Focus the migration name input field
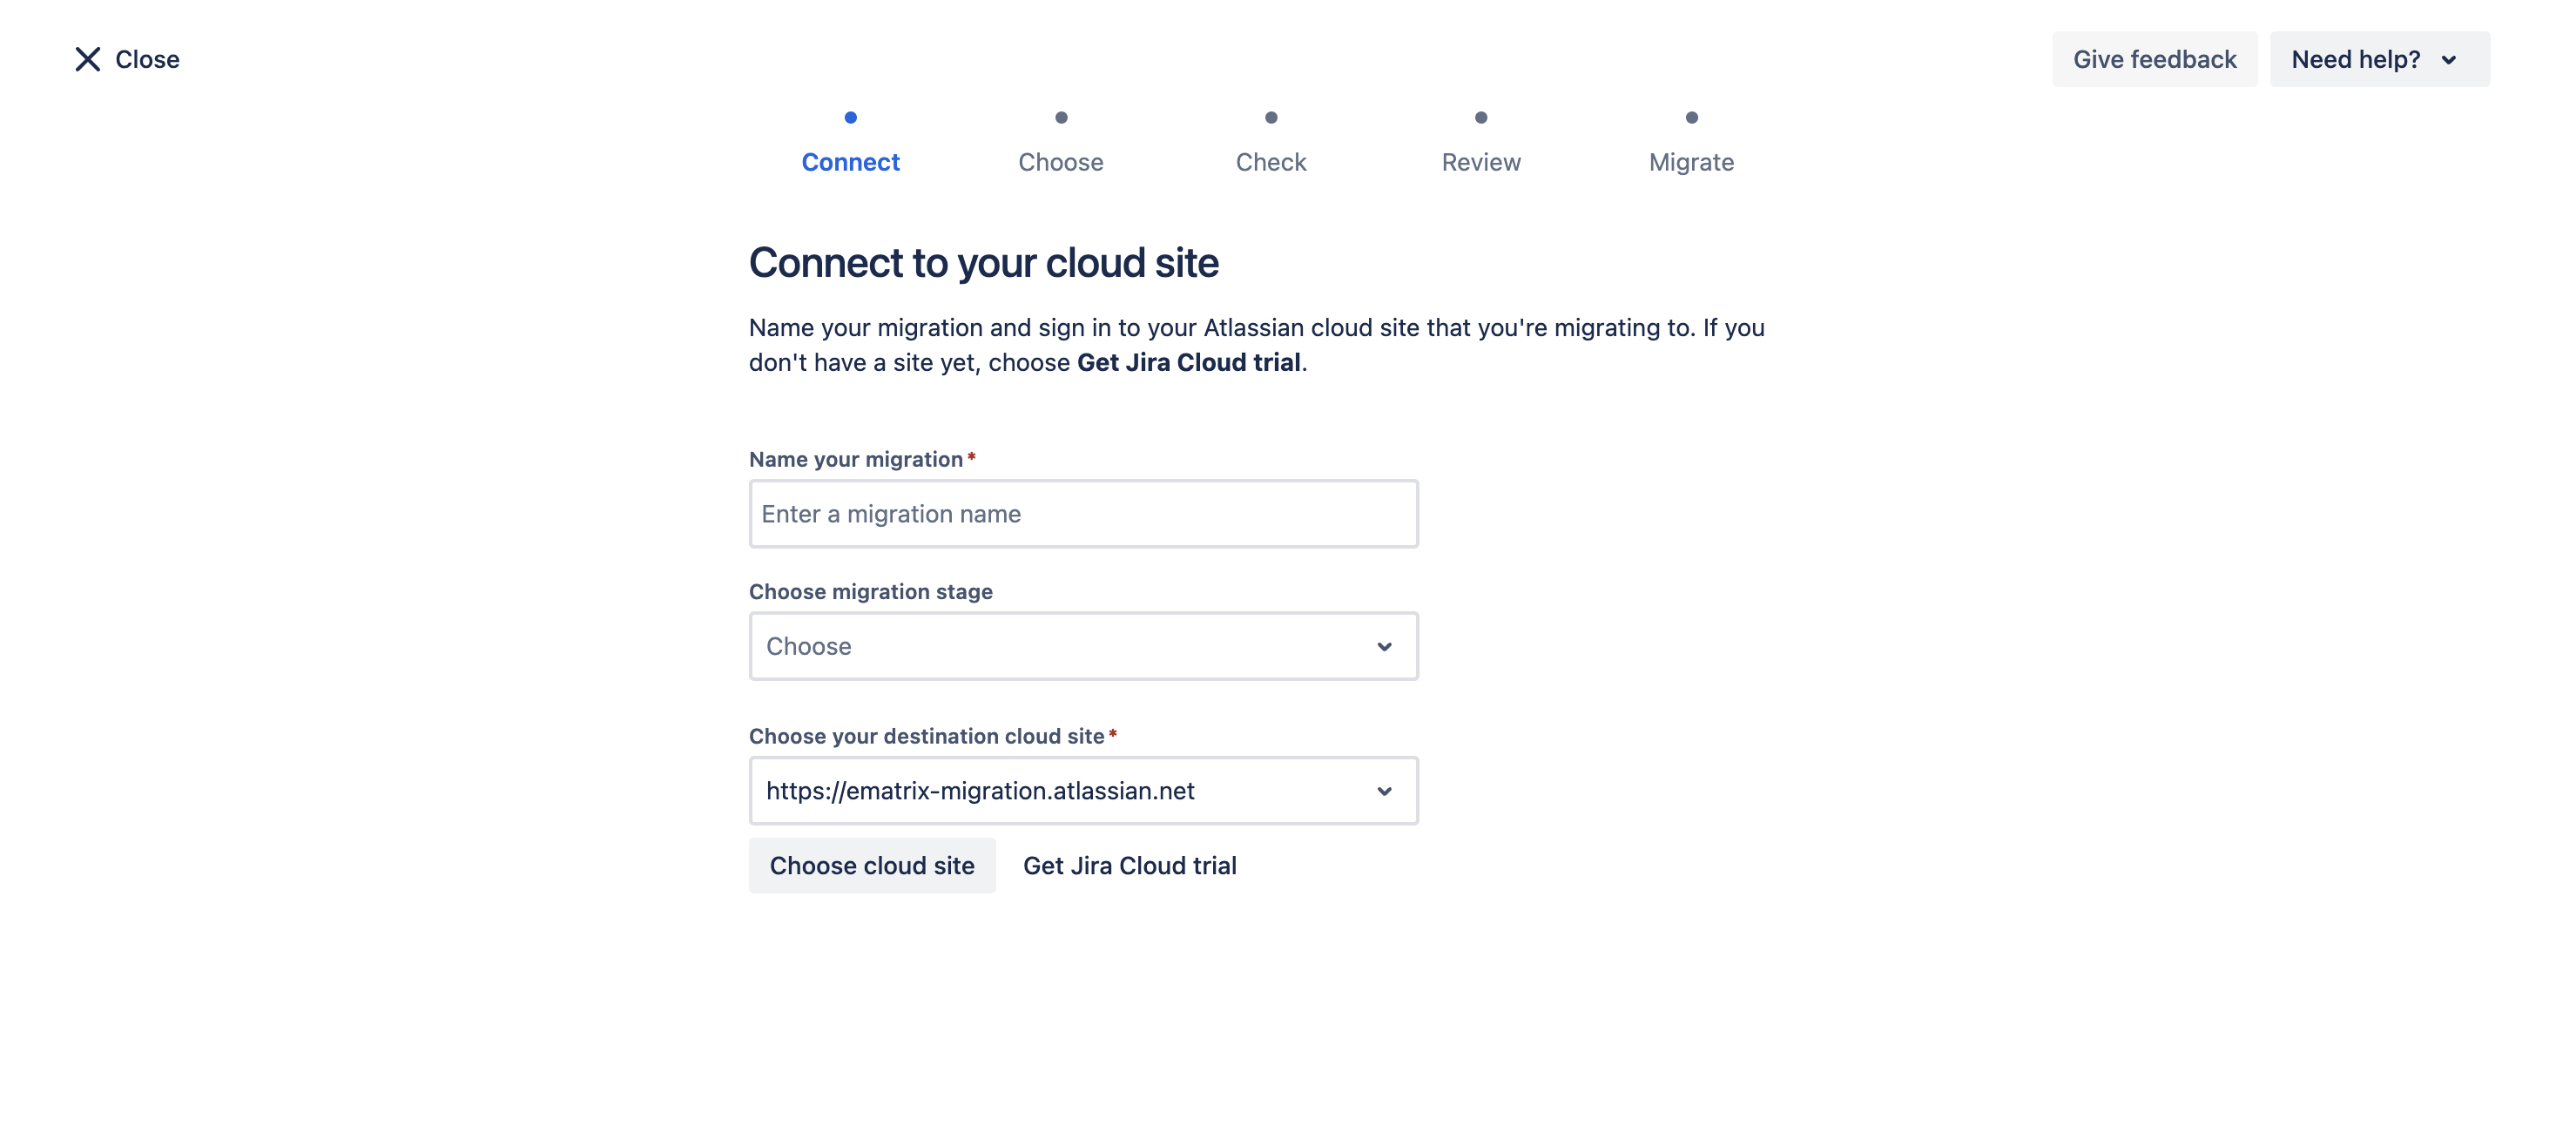Screen dimensions: 2576x1132 click(x=1083, y=514)
